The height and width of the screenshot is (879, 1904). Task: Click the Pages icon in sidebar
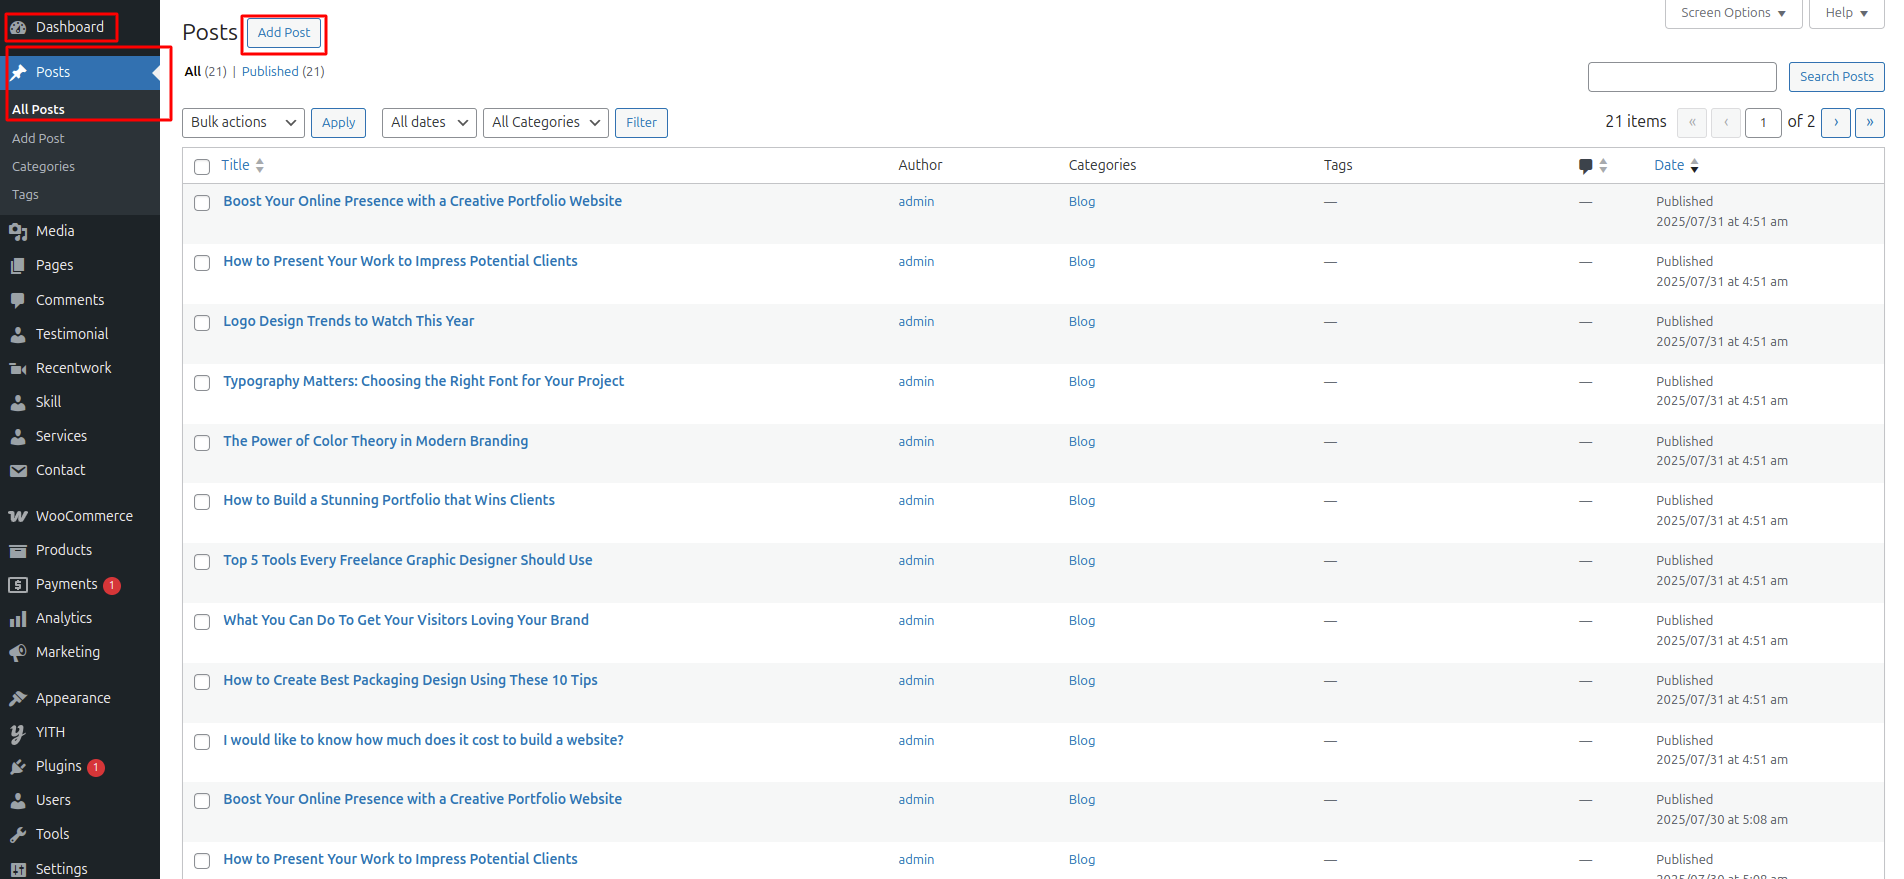click(18, 265)
